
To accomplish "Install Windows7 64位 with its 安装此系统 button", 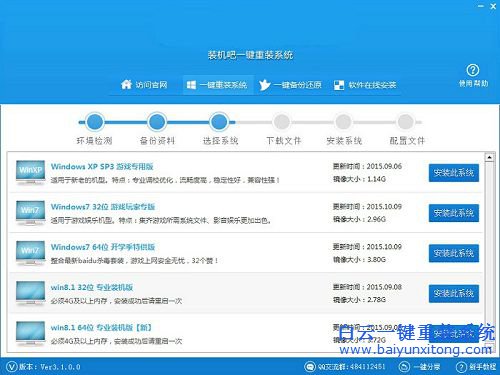I will click(454, 253).
